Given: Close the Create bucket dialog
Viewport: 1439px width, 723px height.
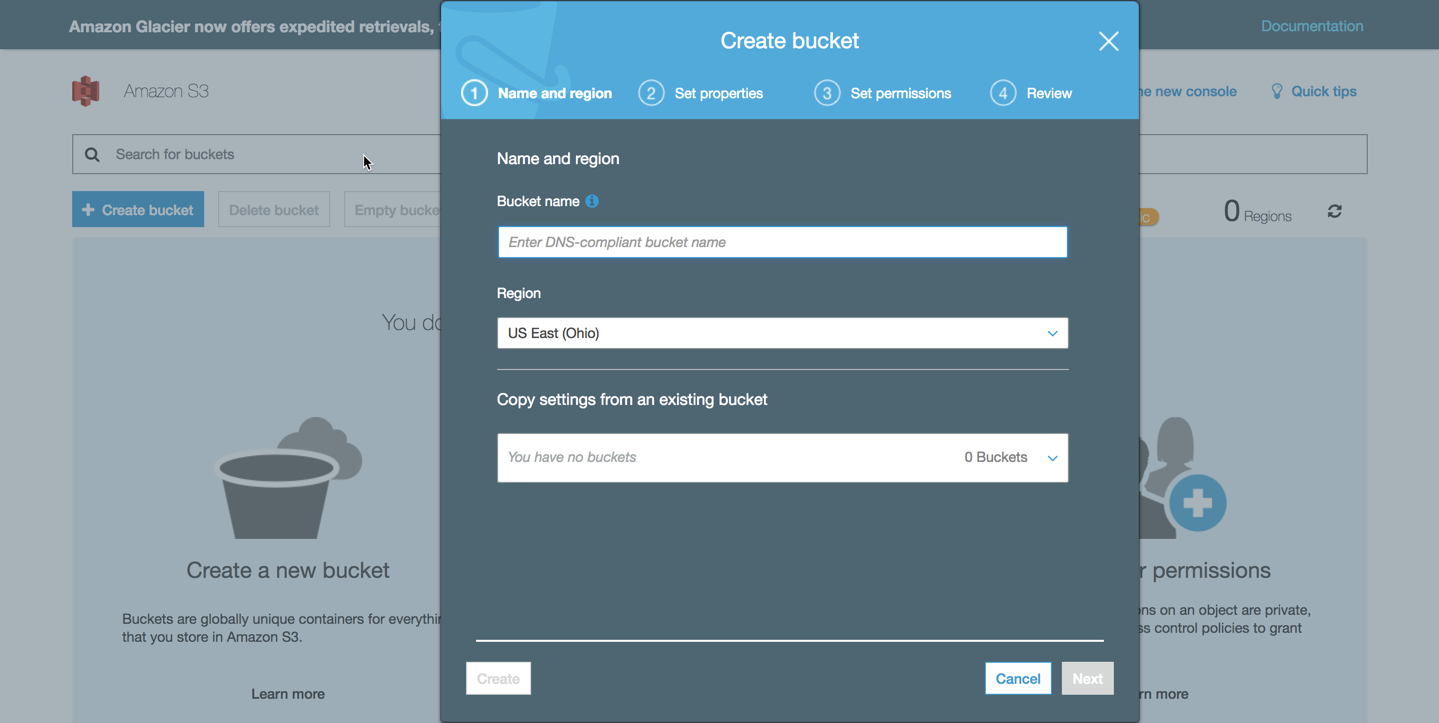Looking at the screenshot, I should coord(1108,41).
